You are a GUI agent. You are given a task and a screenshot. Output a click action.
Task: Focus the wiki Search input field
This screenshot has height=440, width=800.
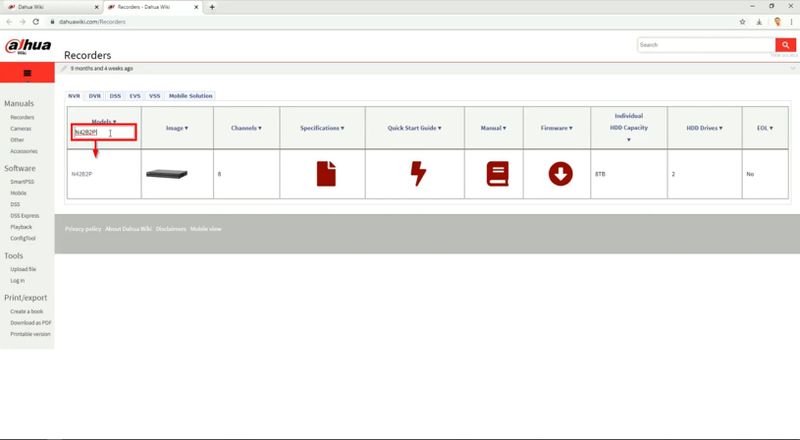click(x=707, y=45)
